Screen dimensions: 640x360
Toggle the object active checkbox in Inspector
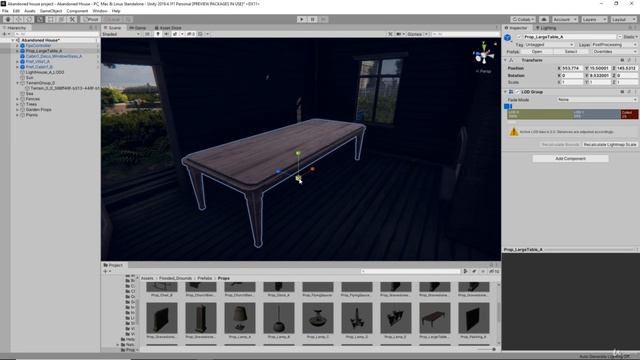[519, 37]
